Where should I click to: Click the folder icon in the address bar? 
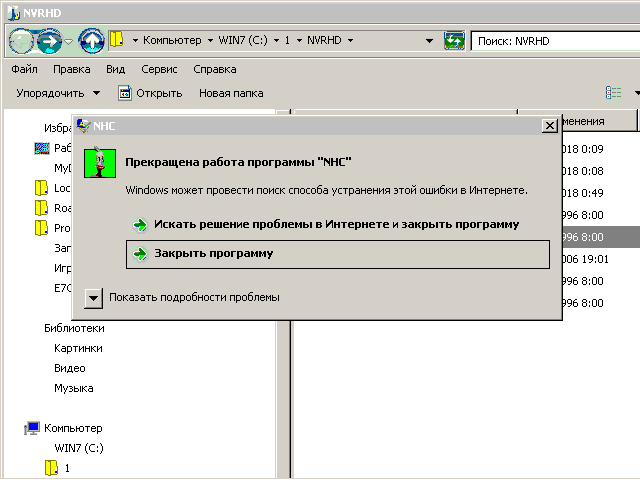click(x=117, y=39)
